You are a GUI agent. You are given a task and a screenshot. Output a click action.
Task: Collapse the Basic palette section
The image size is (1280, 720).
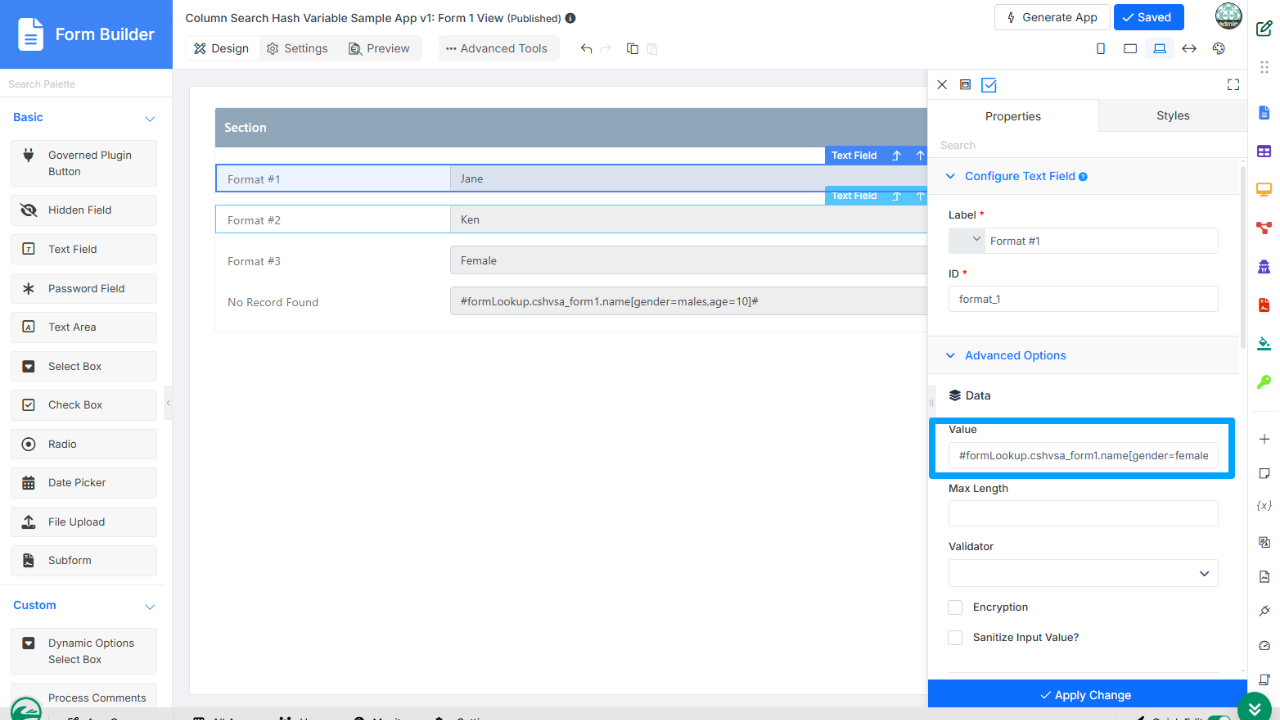(x=150, y=118)
